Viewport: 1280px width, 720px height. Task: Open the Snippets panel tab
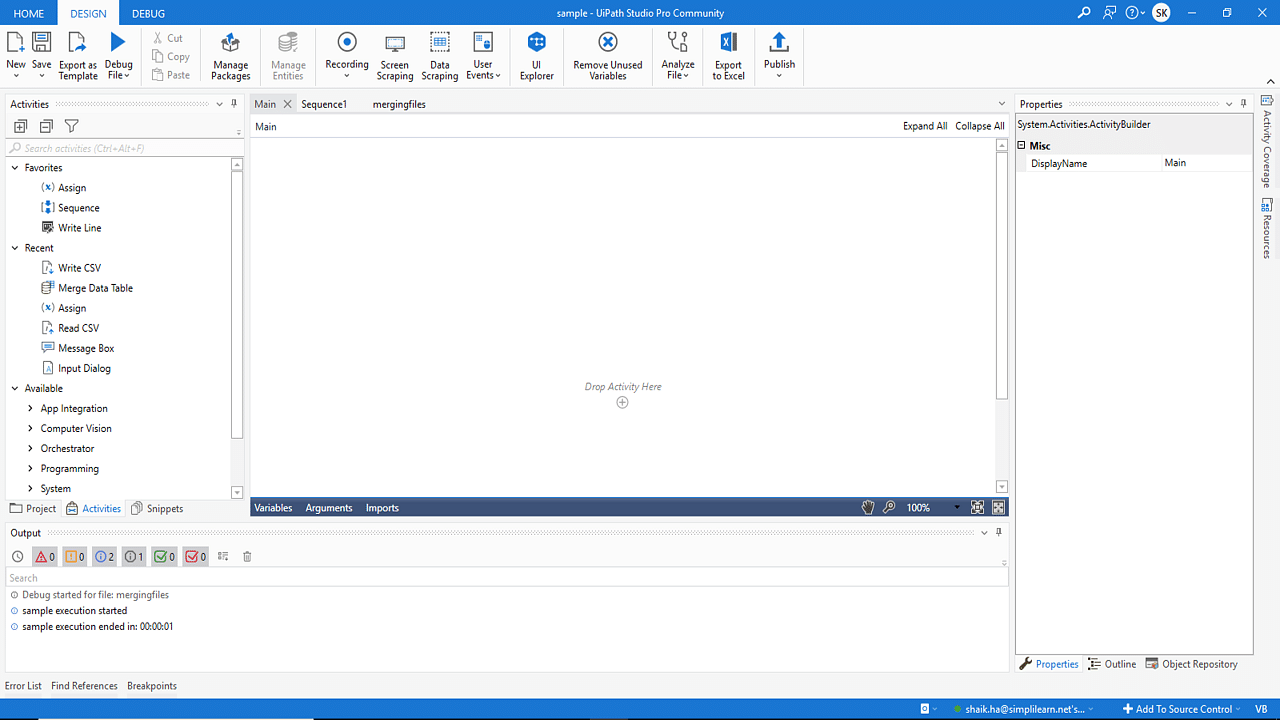(157, 508)
